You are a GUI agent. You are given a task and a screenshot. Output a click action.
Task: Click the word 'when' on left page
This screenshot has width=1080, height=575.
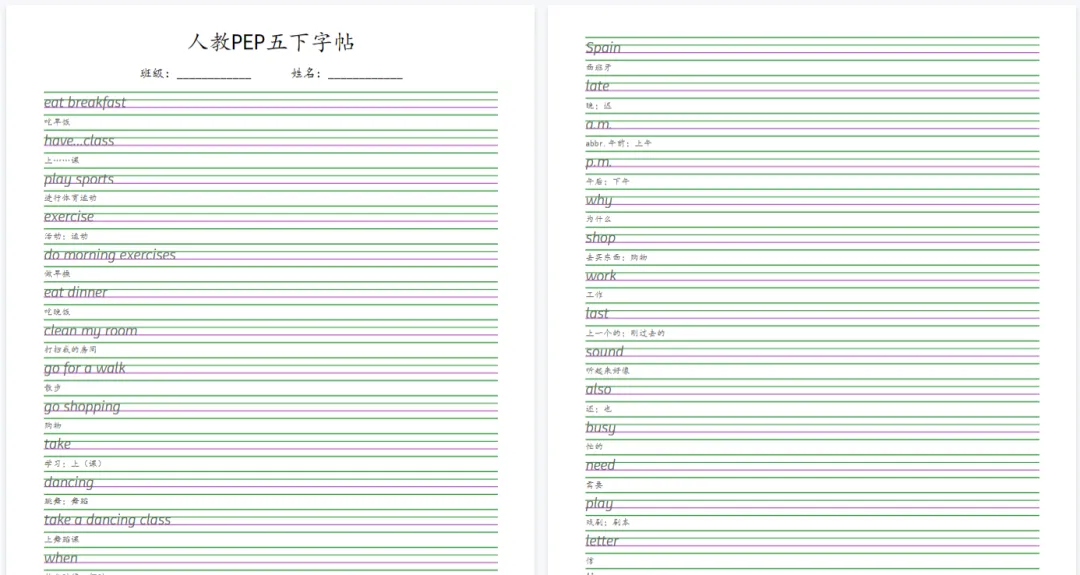pos(61,558)
